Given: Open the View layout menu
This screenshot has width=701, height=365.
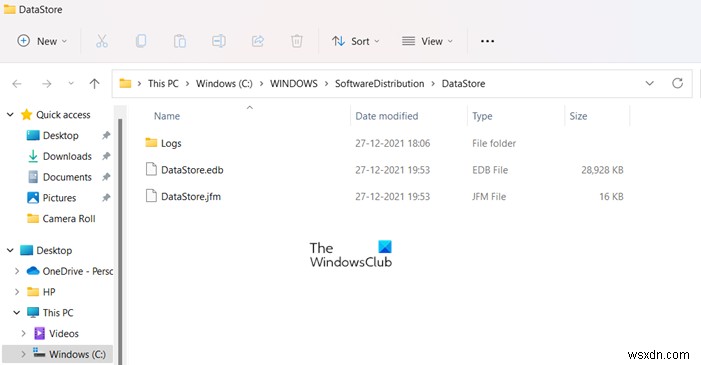Looking at the screenshot, I should (x=427, y=41).
